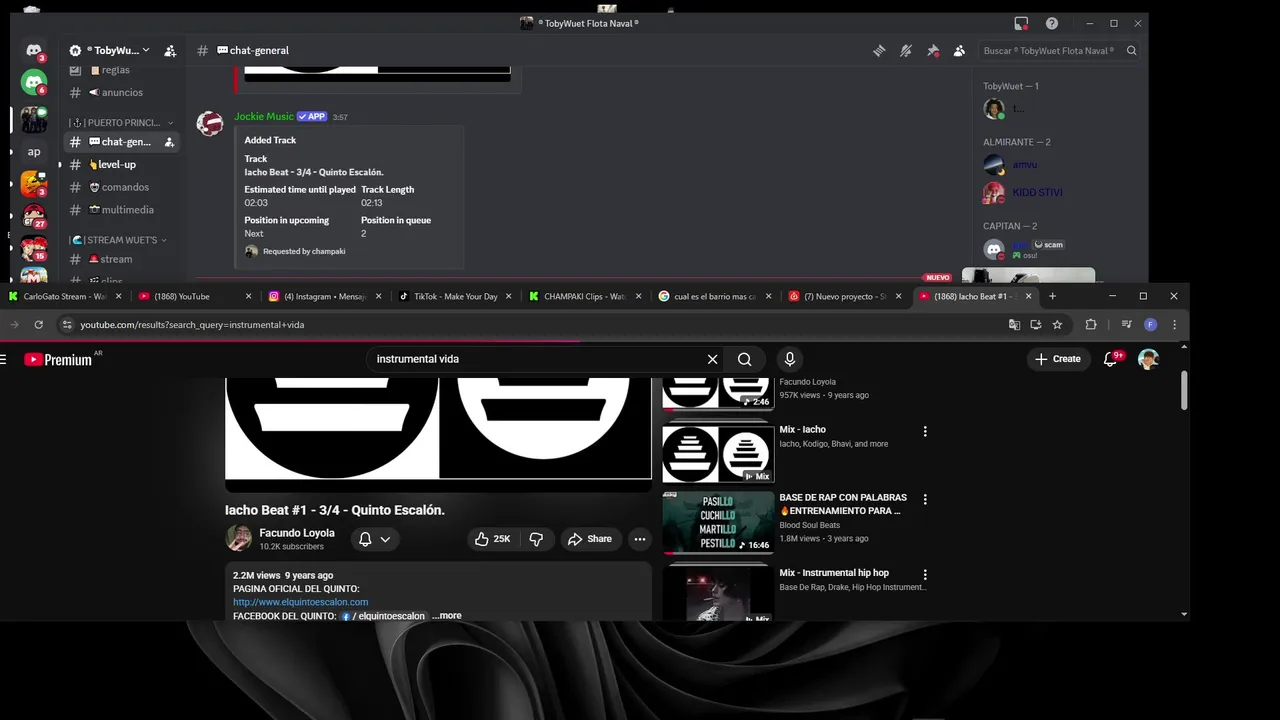The image size is (1280, 720).
Task: Reload the YouTube page
Action: point(38,324)
